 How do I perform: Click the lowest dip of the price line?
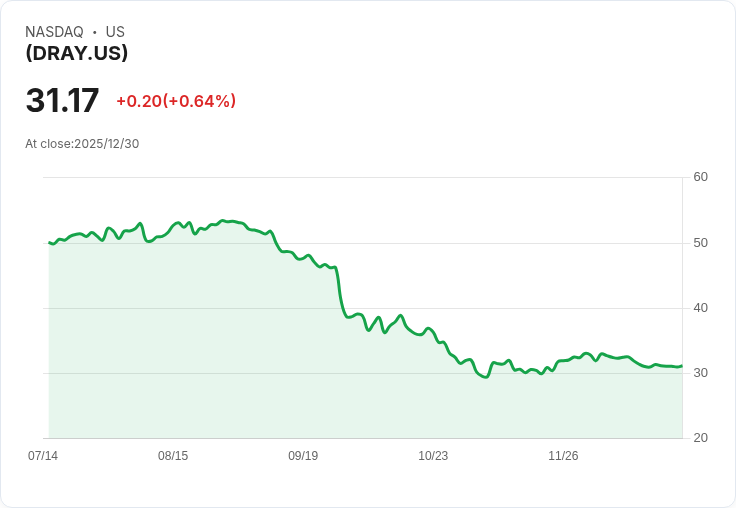(x=486, y=377)
